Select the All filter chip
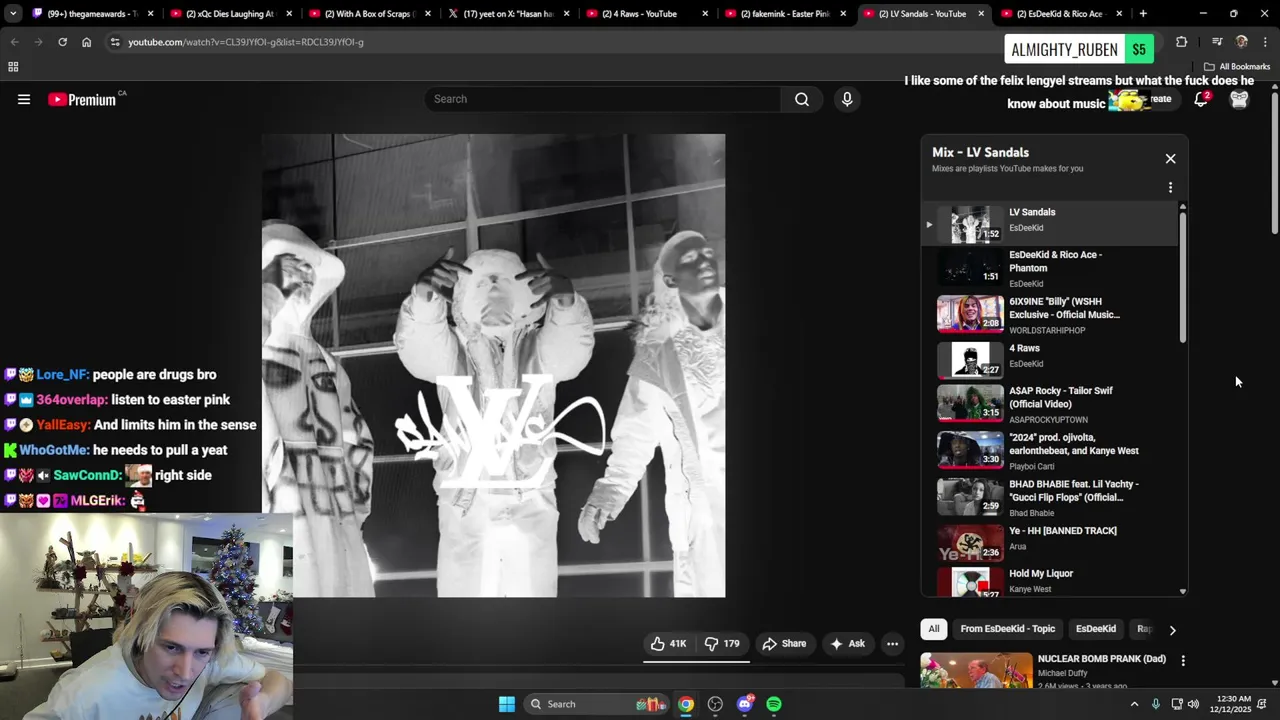 click(x=934, y=629)
